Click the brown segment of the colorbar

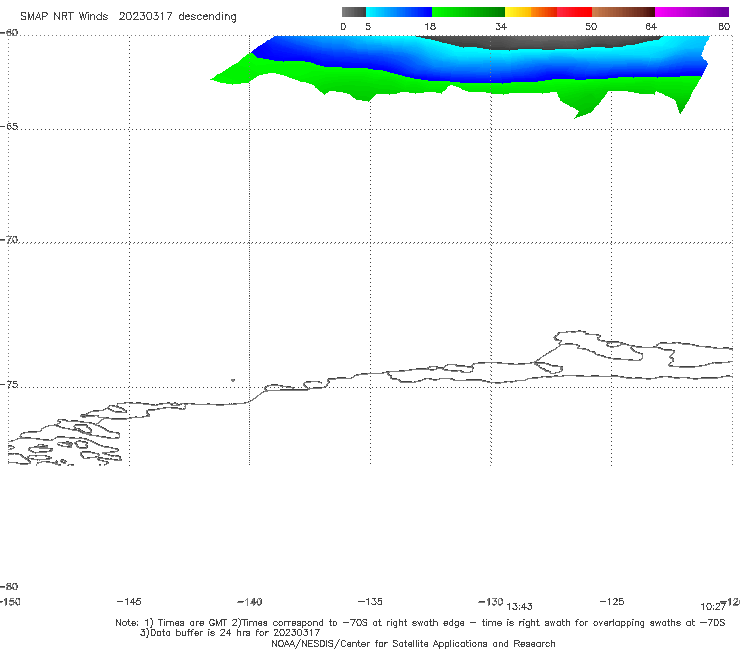623,12
